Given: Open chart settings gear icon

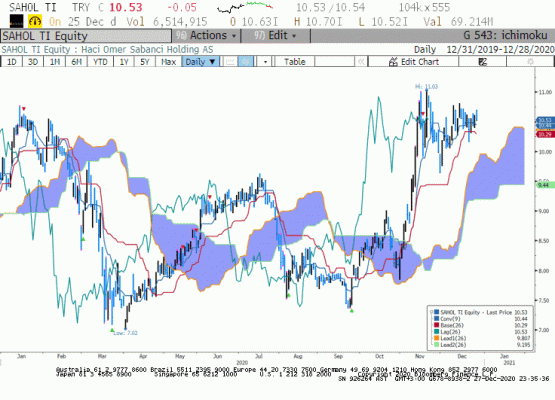Looking at the screenshot, I should pyautogui.click(x=530, y=62).
